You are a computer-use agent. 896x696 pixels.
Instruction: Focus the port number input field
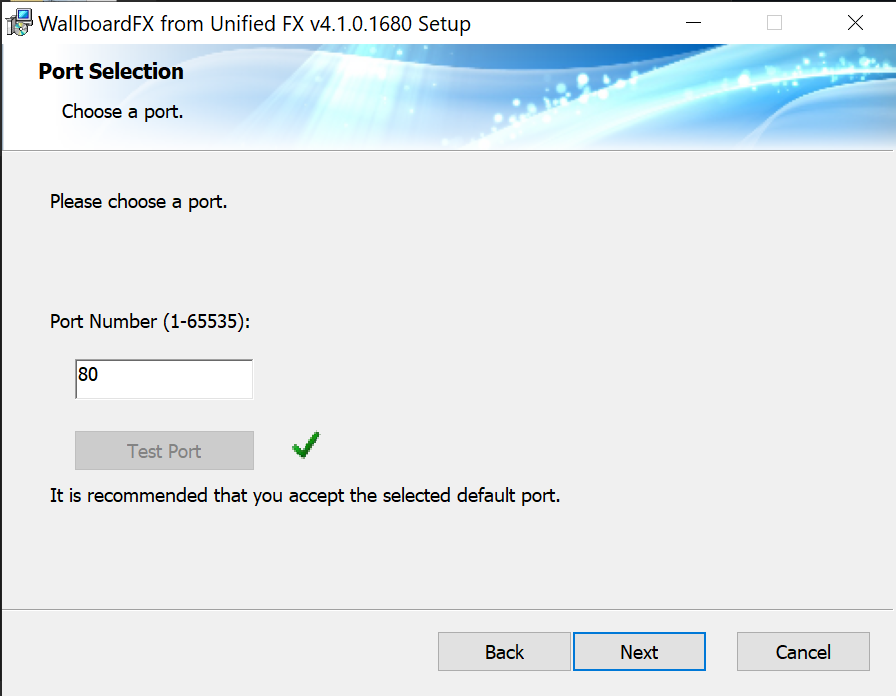point(164,379)
